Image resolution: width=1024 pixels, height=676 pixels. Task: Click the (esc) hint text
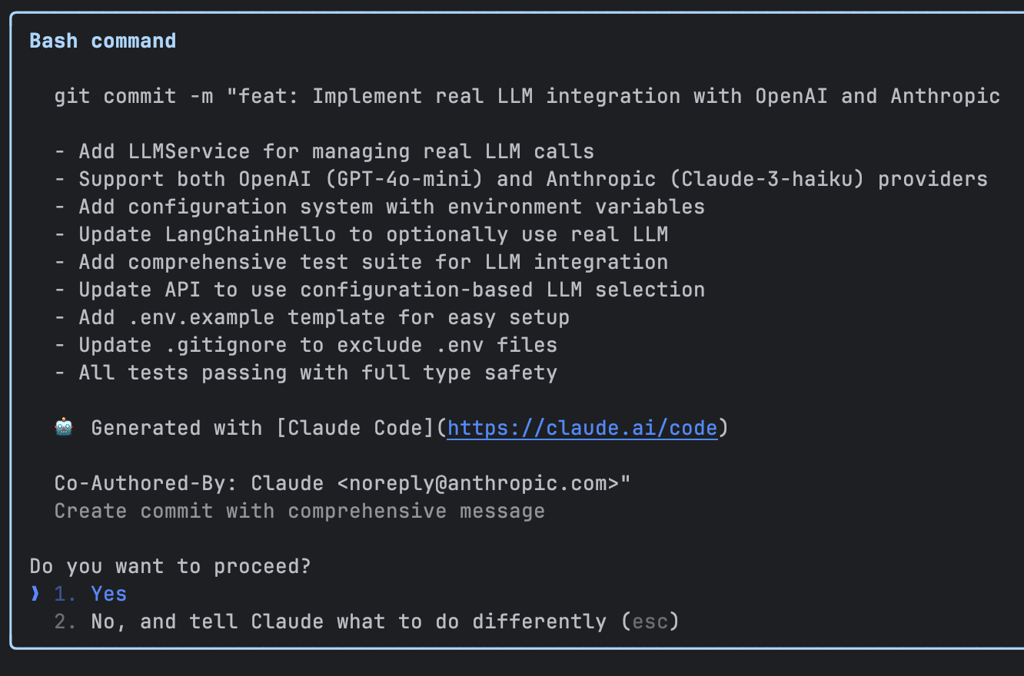pyautogui.click(x=650, y=621)
